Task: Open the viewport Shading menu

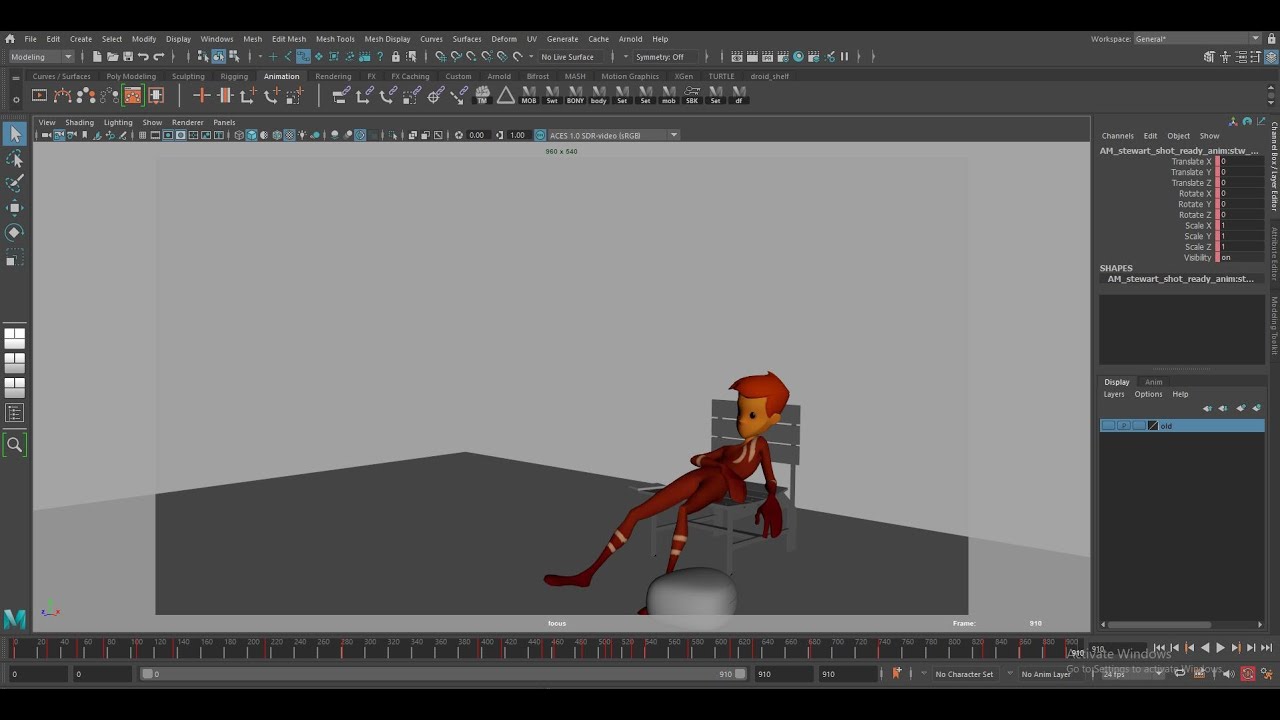Action: point(79,122)
